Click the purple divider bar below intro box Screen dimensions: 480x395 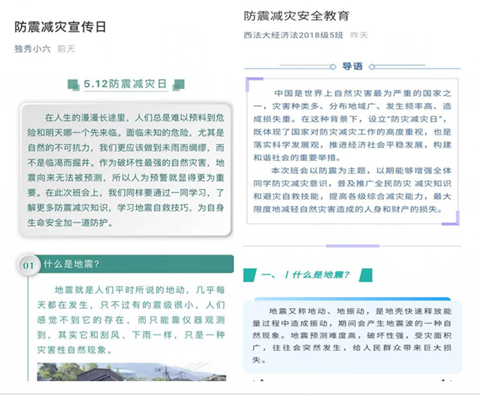click(352, 246)
